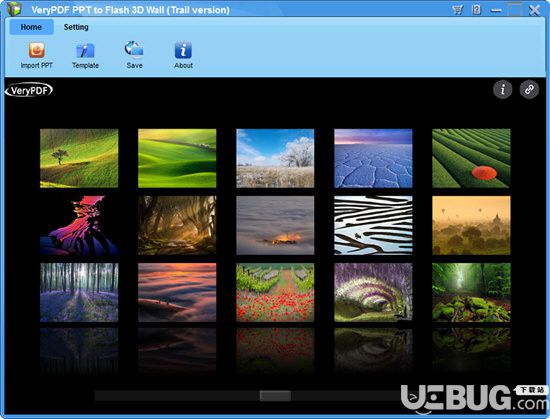Screen dimensions: 550x419
Task: Select the black and white terraces thumbnail
Action: tap(373, 225)
